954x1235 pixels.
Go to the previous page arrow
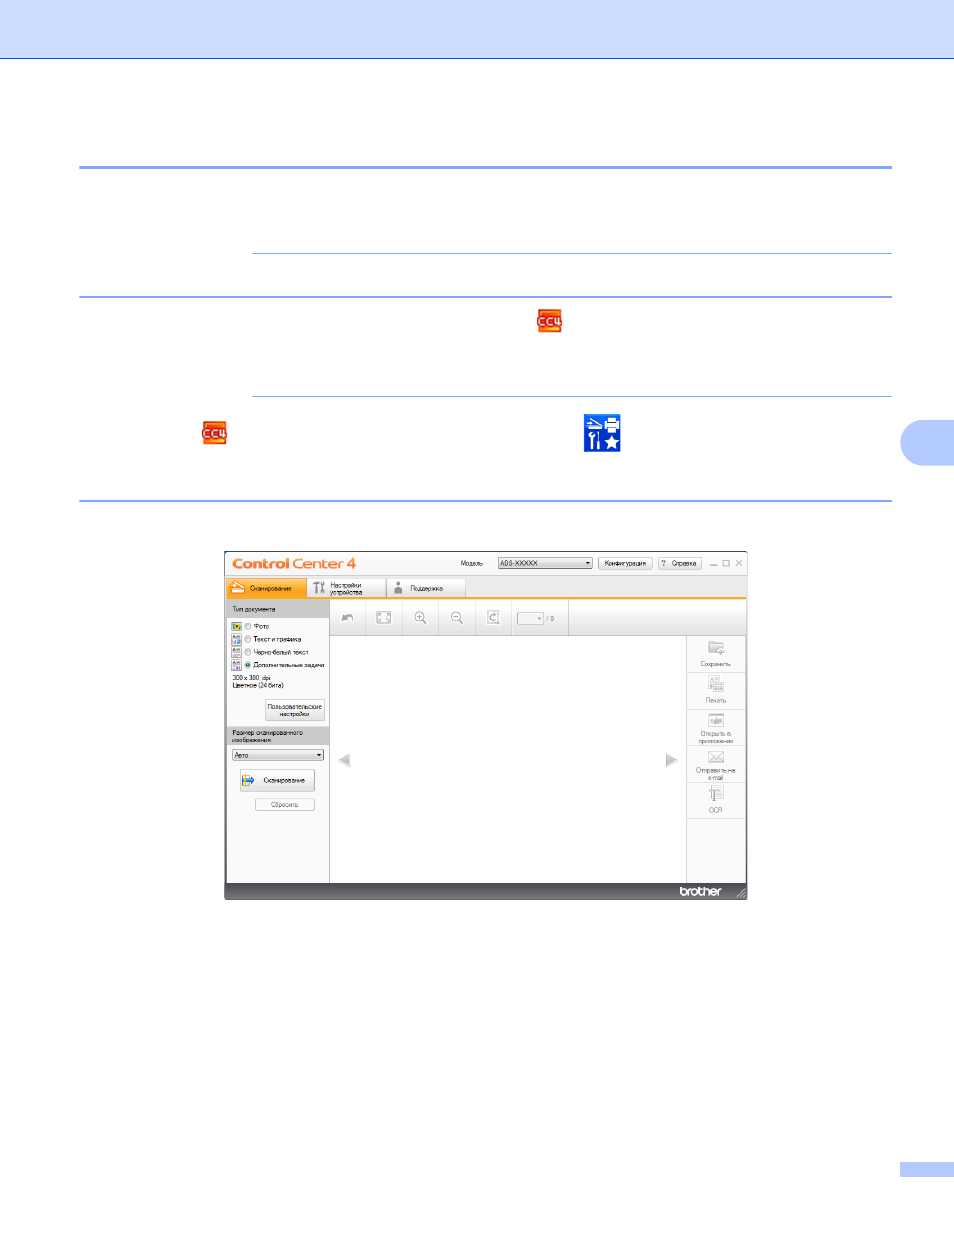coord(344,760)
